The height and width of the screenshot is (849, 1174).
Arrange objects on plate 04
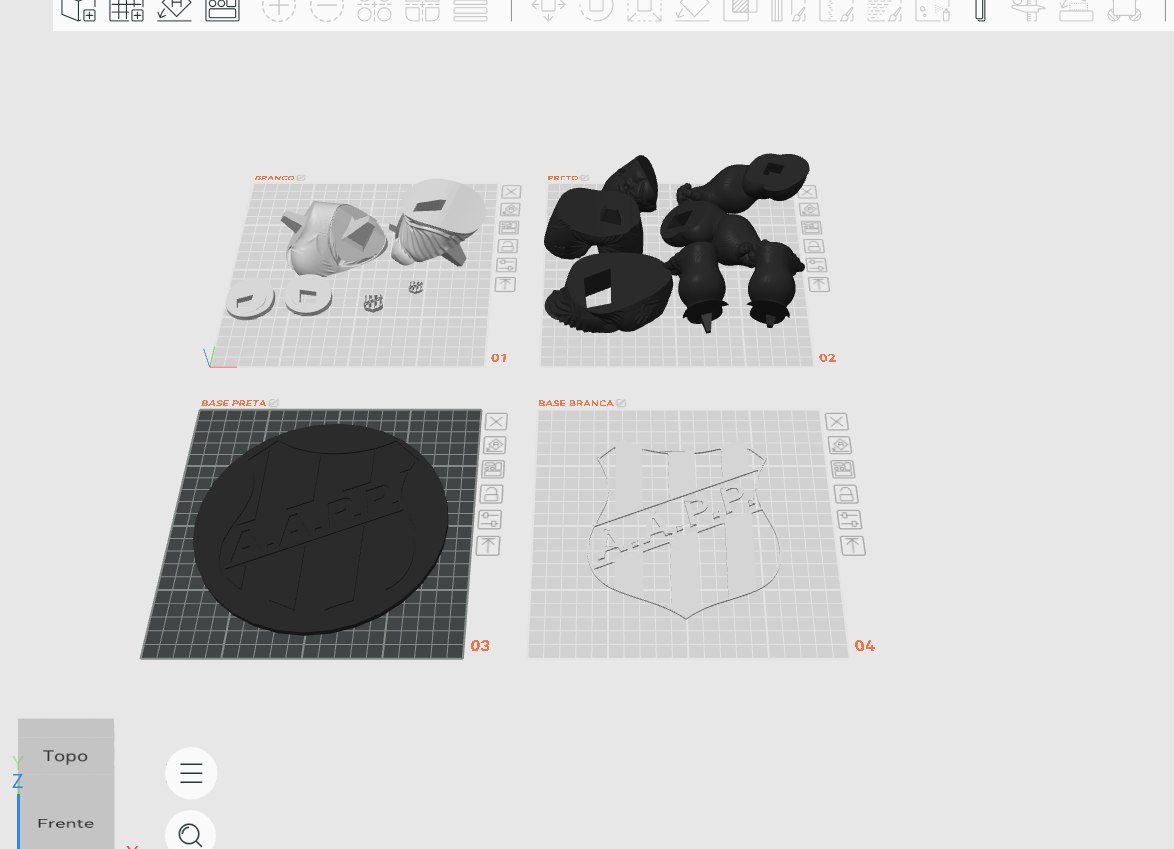842,469
